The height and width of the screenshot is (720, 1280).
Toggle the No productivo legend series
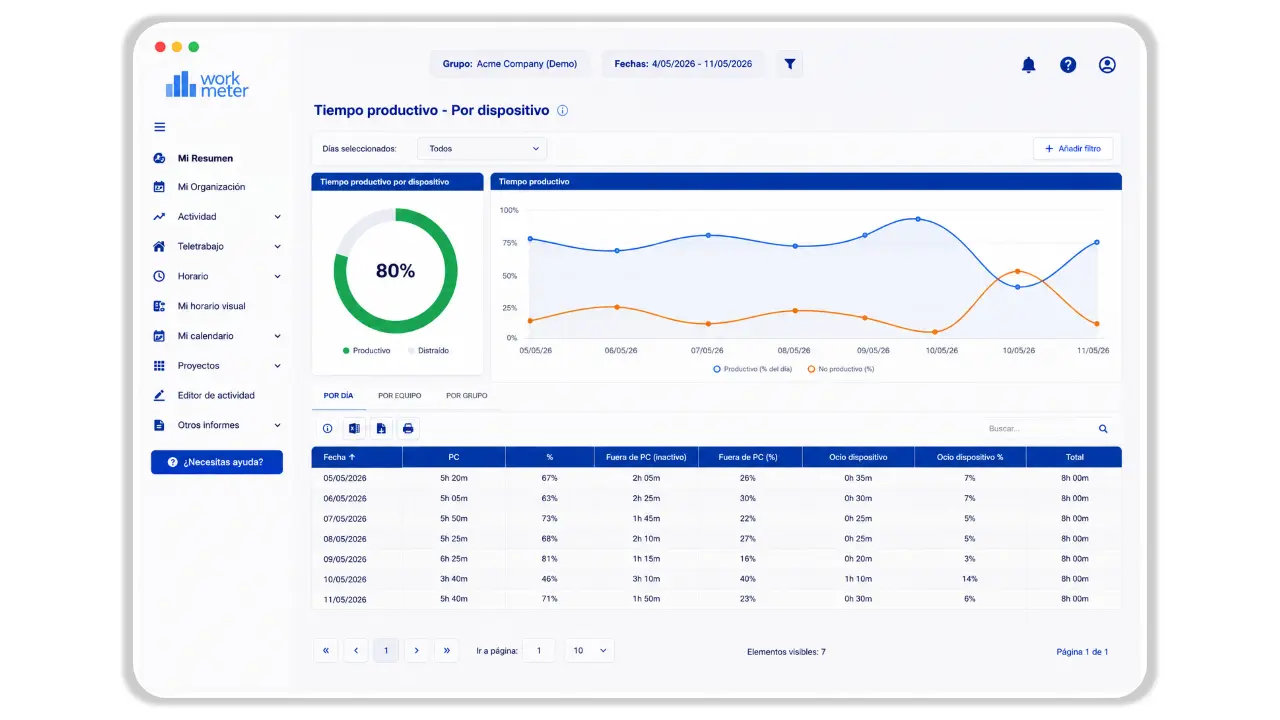tap(841, 369)
